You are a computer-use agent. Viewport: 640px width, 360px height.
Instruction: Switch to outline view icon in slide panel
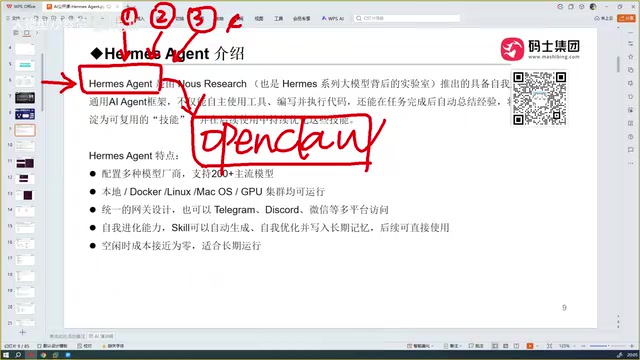(x=16, y=33)
